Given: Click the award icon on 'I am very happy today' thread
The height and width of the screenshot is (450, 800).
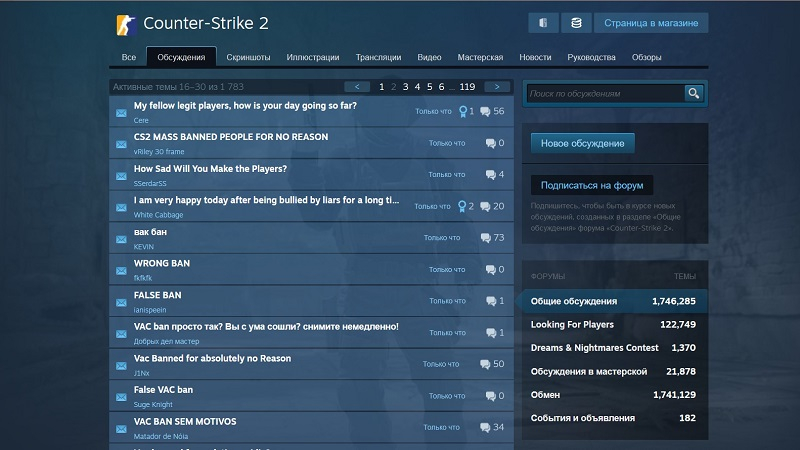Looking at the screenshot, I should click(462, 207).
